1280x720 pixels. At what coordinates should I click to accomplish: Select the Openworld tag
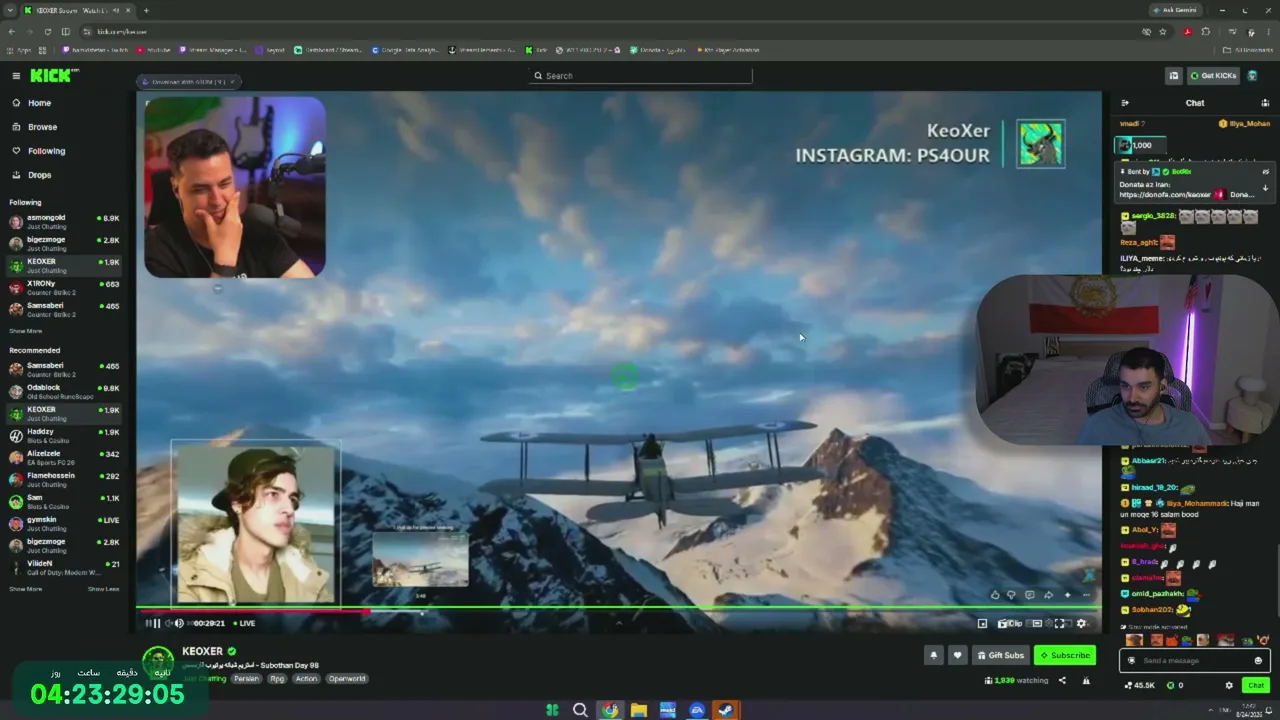coord(347,679)
